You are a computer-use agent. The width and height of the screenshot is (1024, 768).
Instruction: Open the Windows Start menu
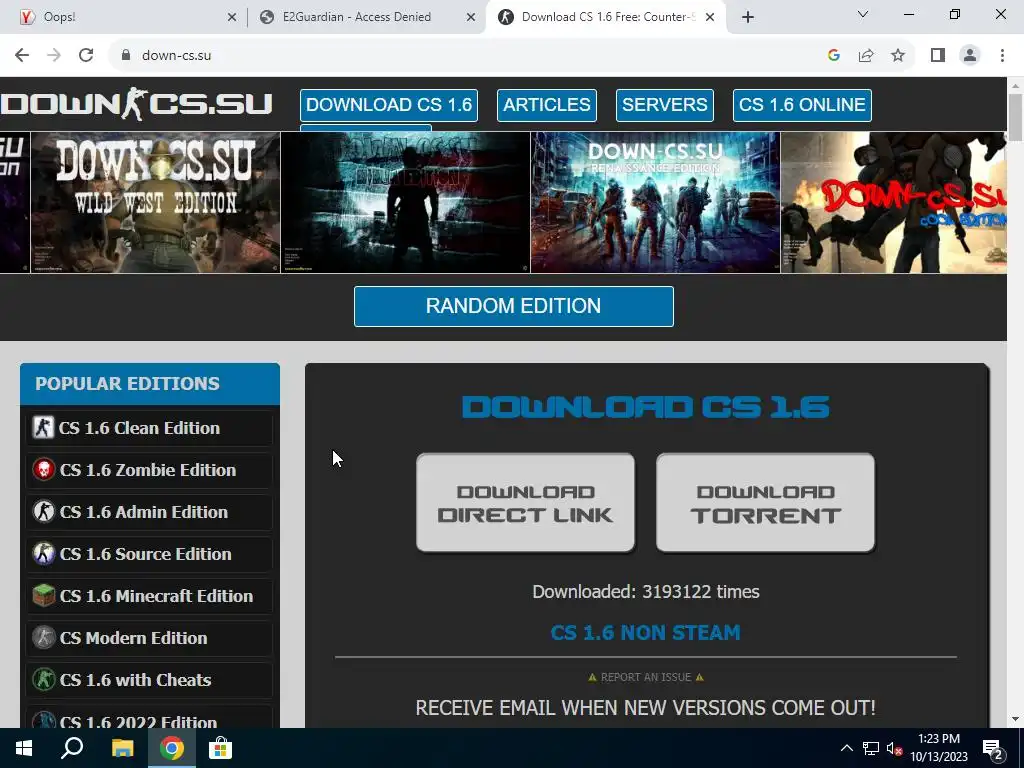[x=24, y=748]
